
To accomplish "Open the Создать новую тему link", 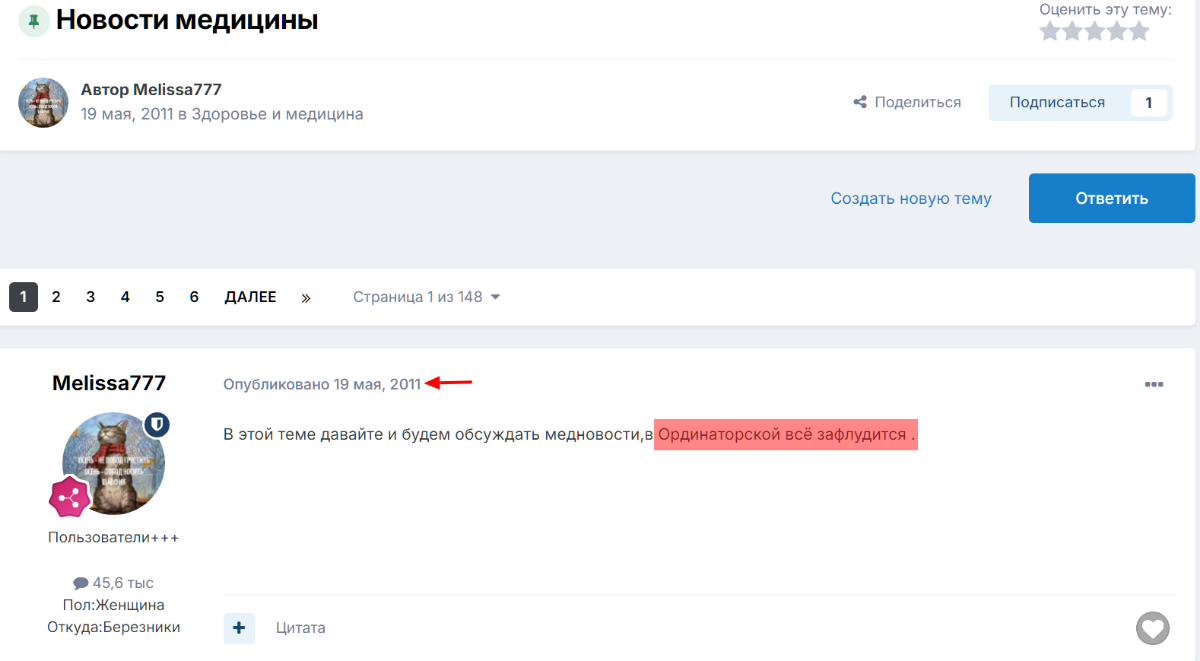I will pos(911,198).
